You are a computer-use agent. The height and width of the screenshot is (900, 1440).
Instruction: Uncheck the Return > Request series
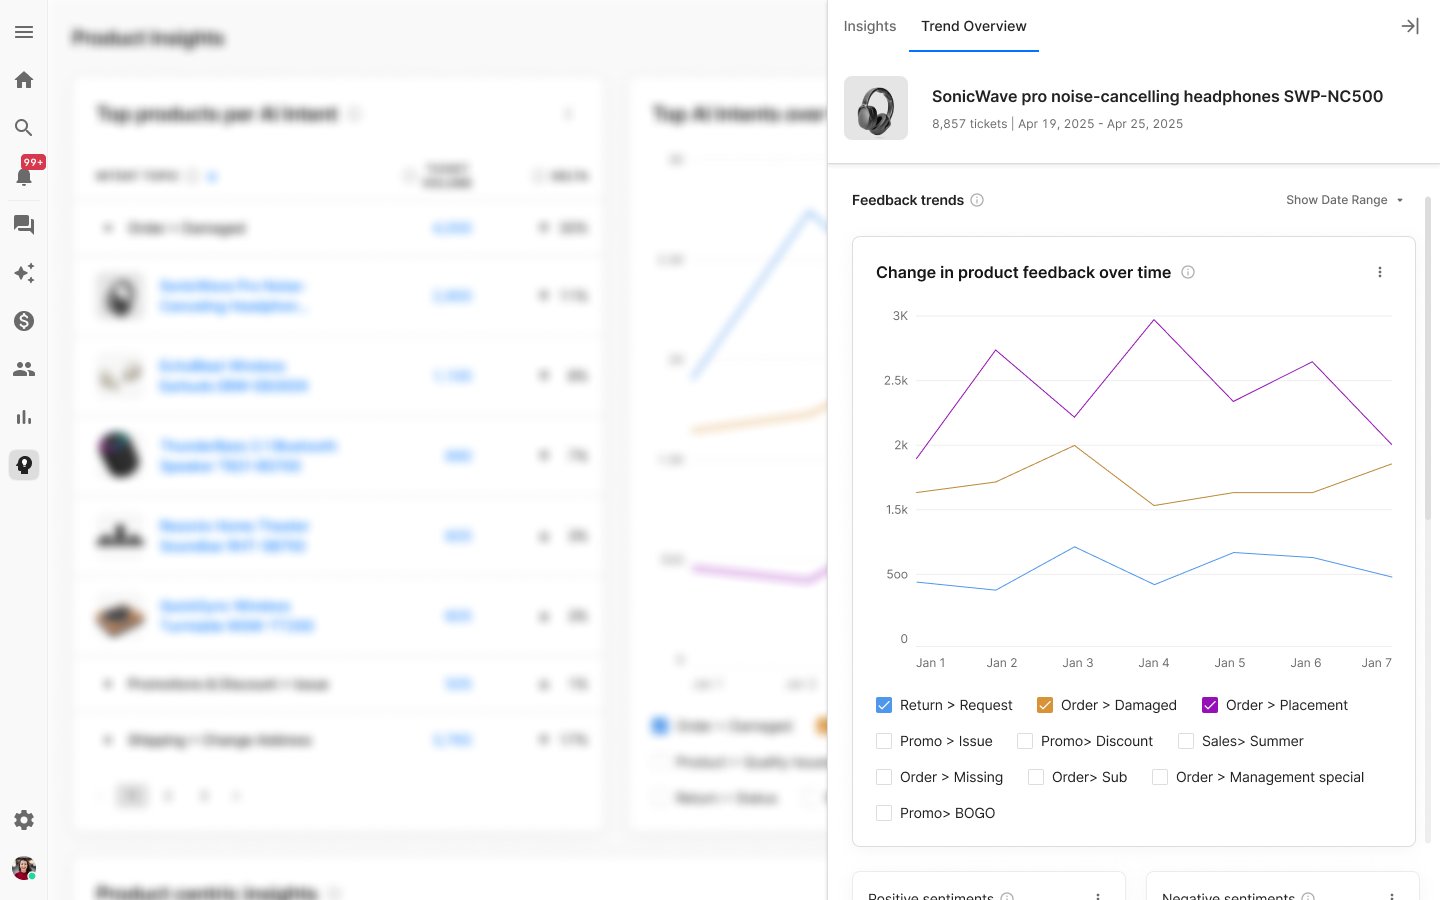click(x=884, y=705)
